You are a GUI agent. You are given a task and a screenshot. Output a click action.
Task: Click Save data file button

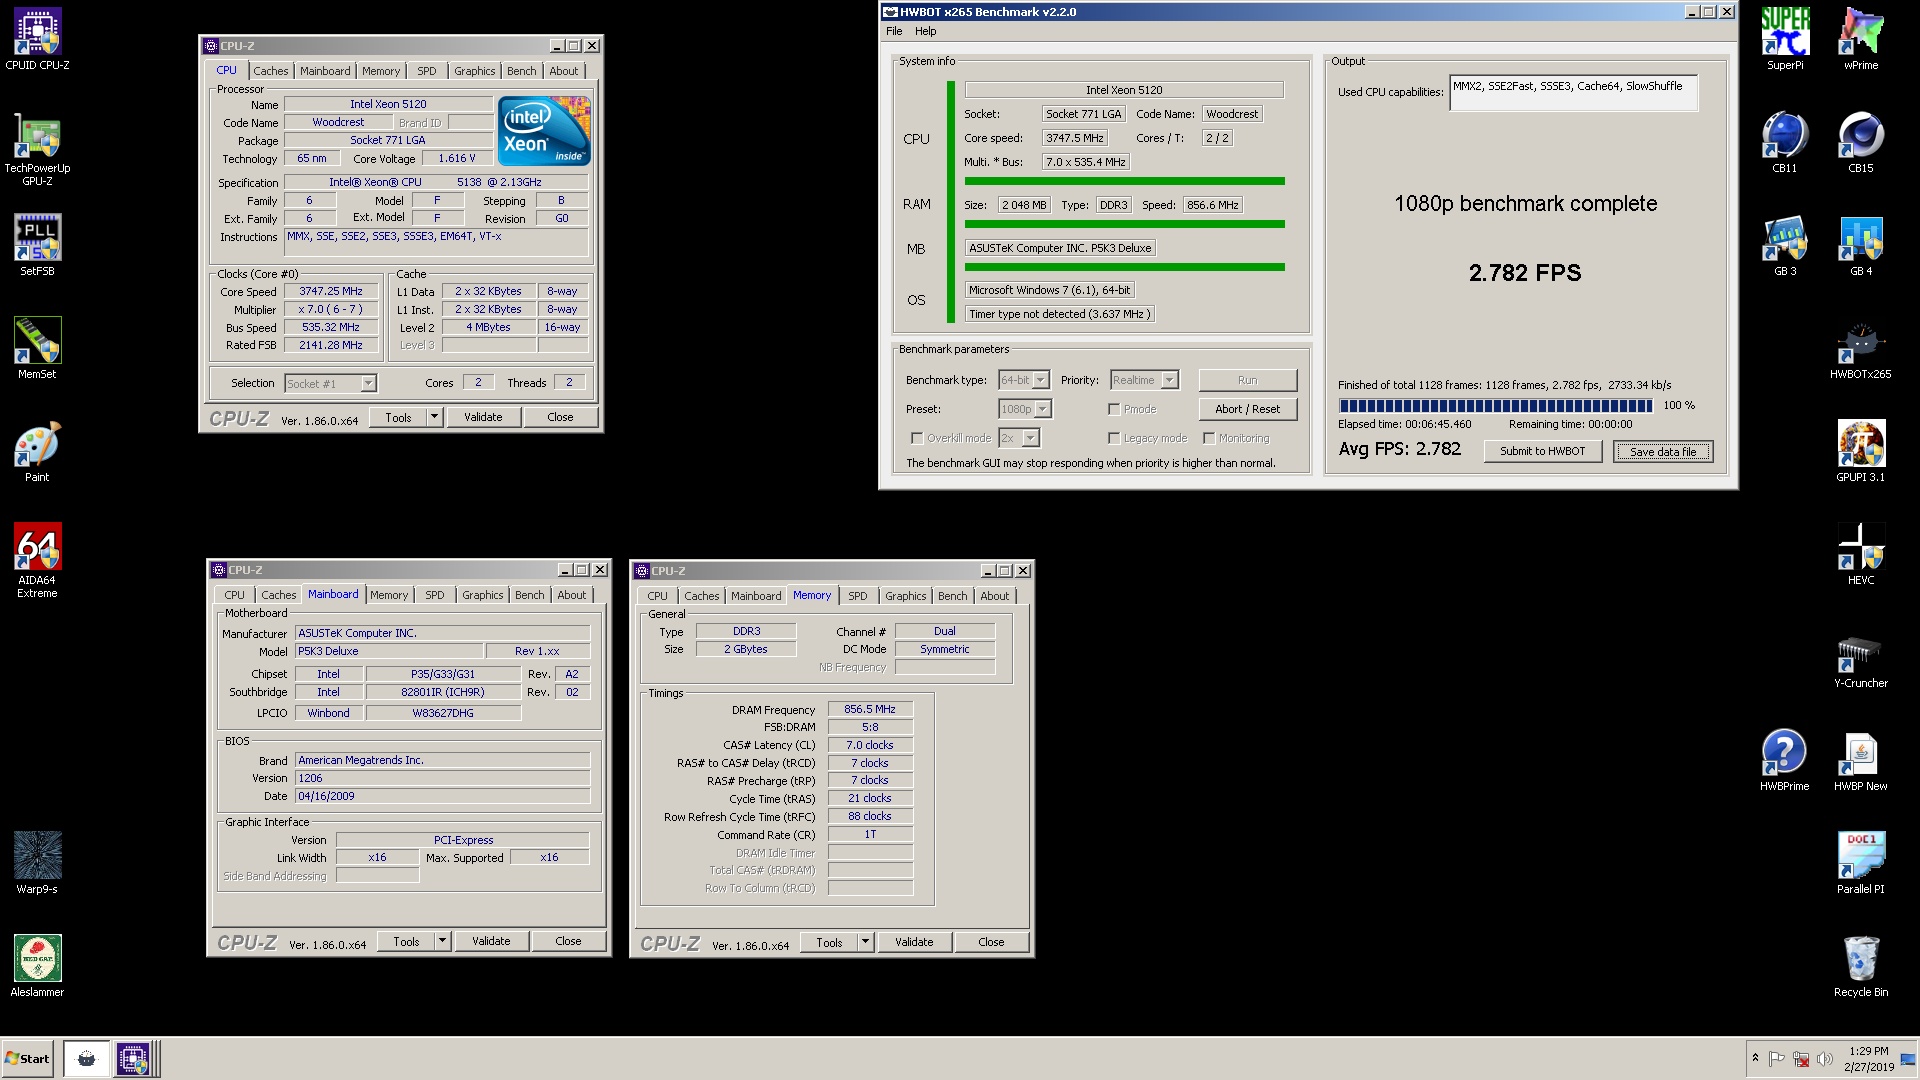tap(1663, 452)
